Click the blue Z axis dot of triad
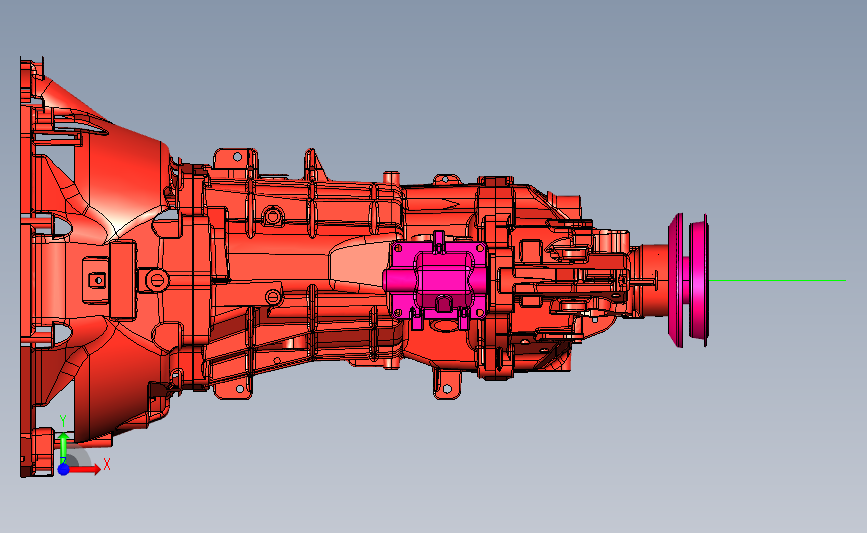This screenshot has width=867, height=533. (x=64, y=469)
